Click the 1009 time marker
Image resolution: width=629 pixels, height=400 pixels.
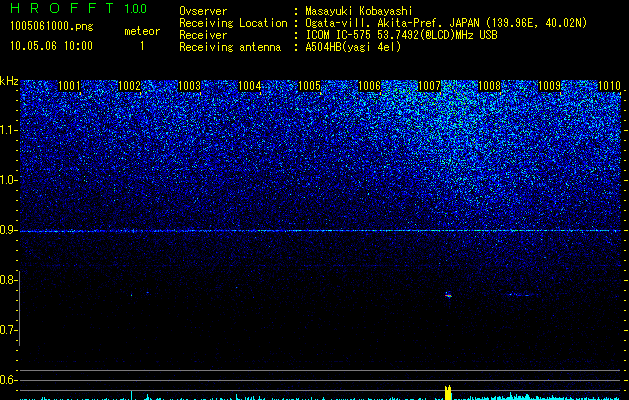(x=549, y=86)
